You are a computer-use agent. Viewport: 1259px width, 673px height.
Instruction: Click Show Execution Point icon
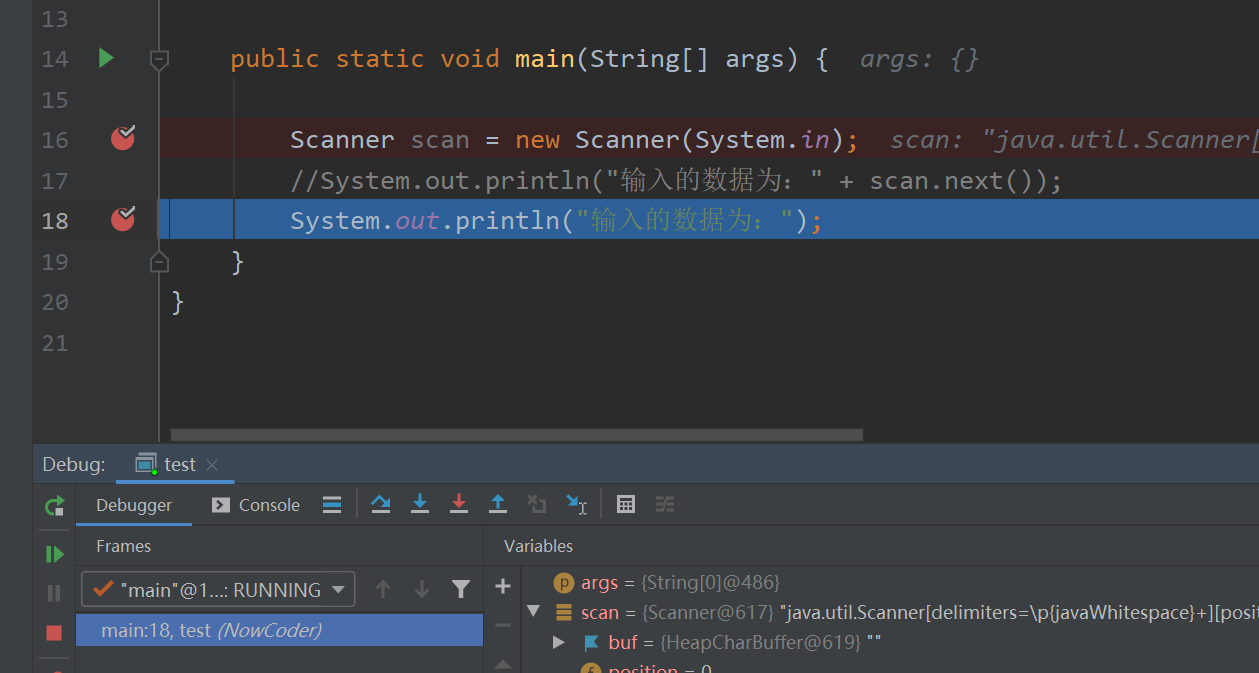pyautogui.click(x=332, y=505)
